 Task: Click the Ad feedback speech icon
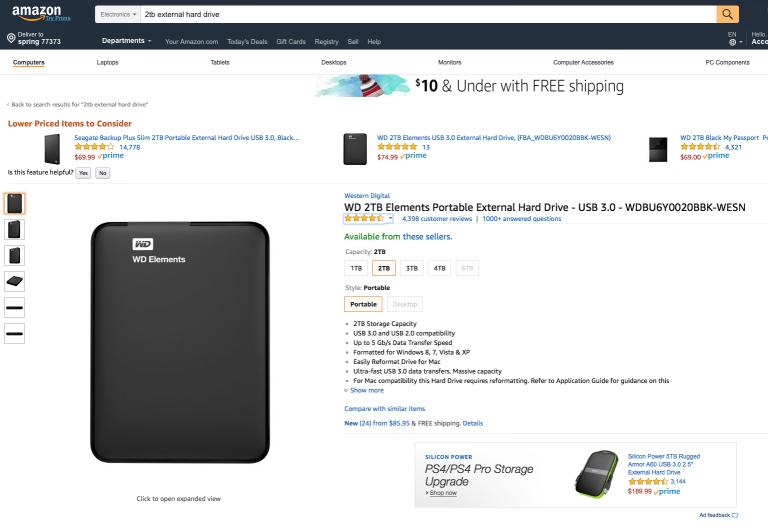(735, 515)
